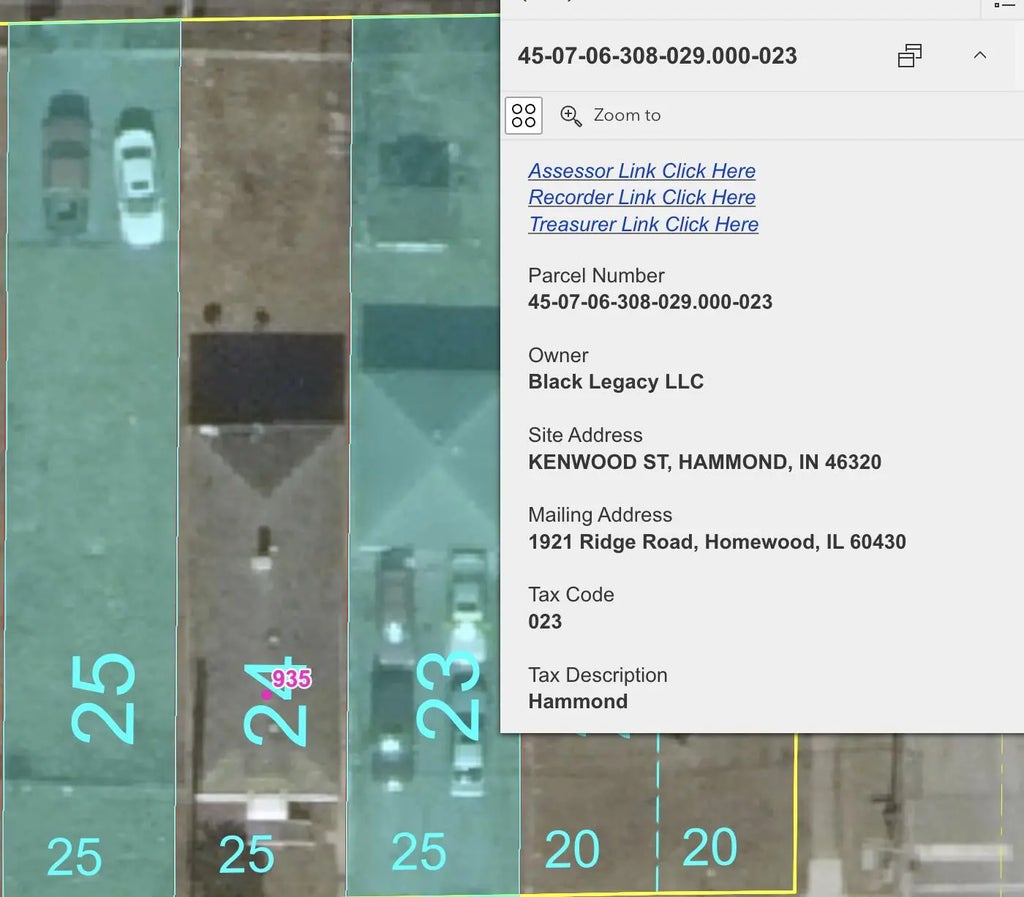The height and width of the screenshot is (897, 1024).
Task: Click the white car parked on lot 25
Action: tap(137, 177)
